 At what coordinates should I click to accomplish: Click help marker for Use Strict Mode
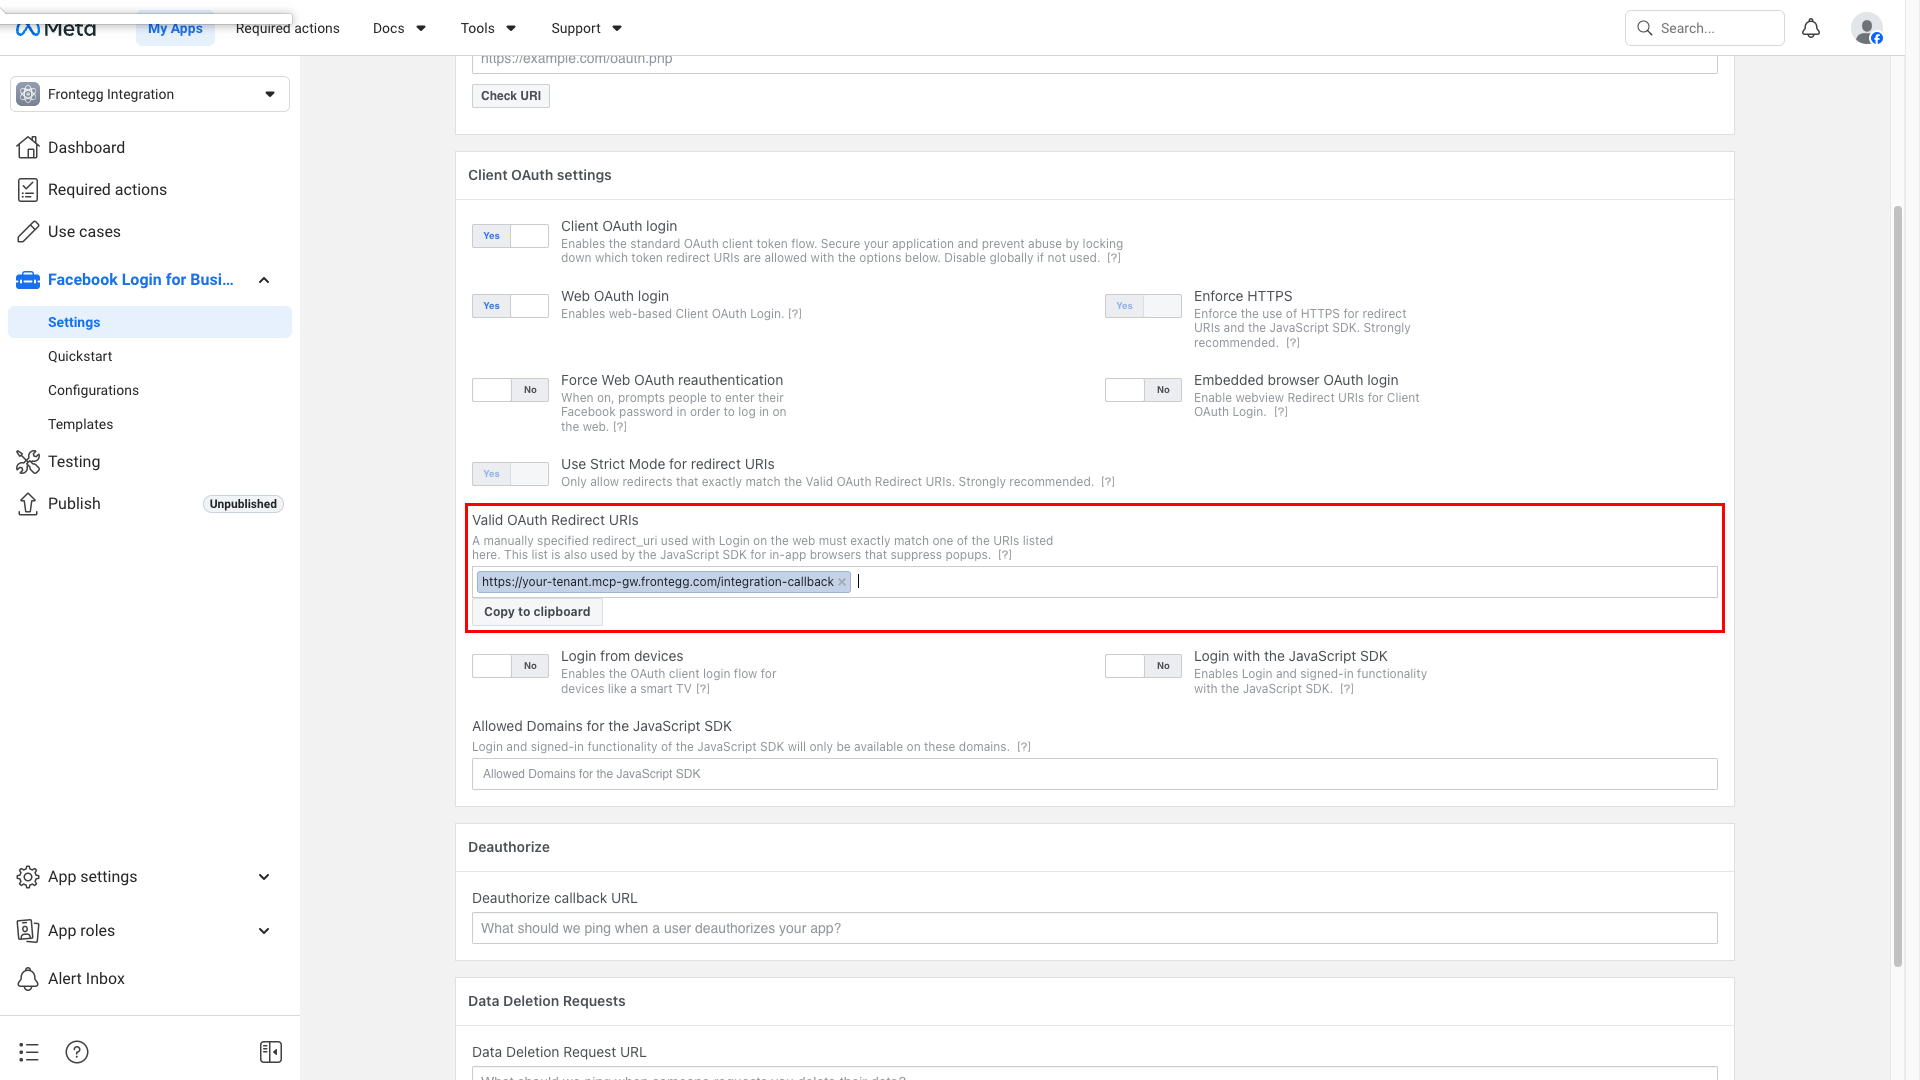(x=1108, y=482)
